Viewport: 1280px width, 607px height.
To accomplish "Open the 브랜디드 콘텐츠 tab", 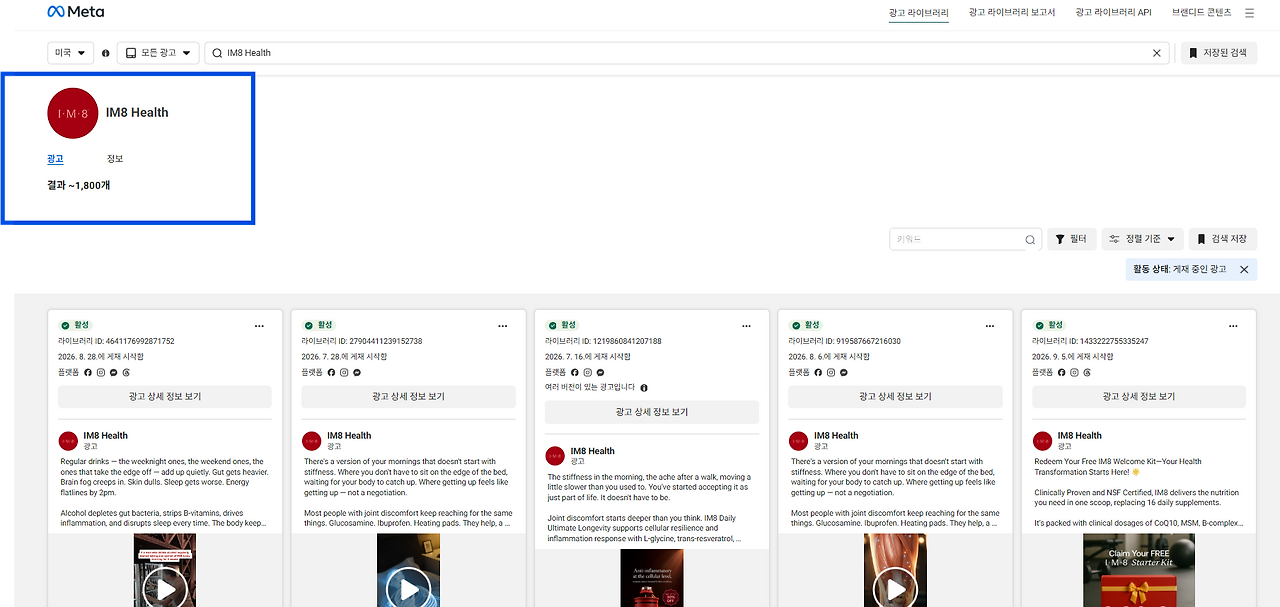I will [1202, 13].
